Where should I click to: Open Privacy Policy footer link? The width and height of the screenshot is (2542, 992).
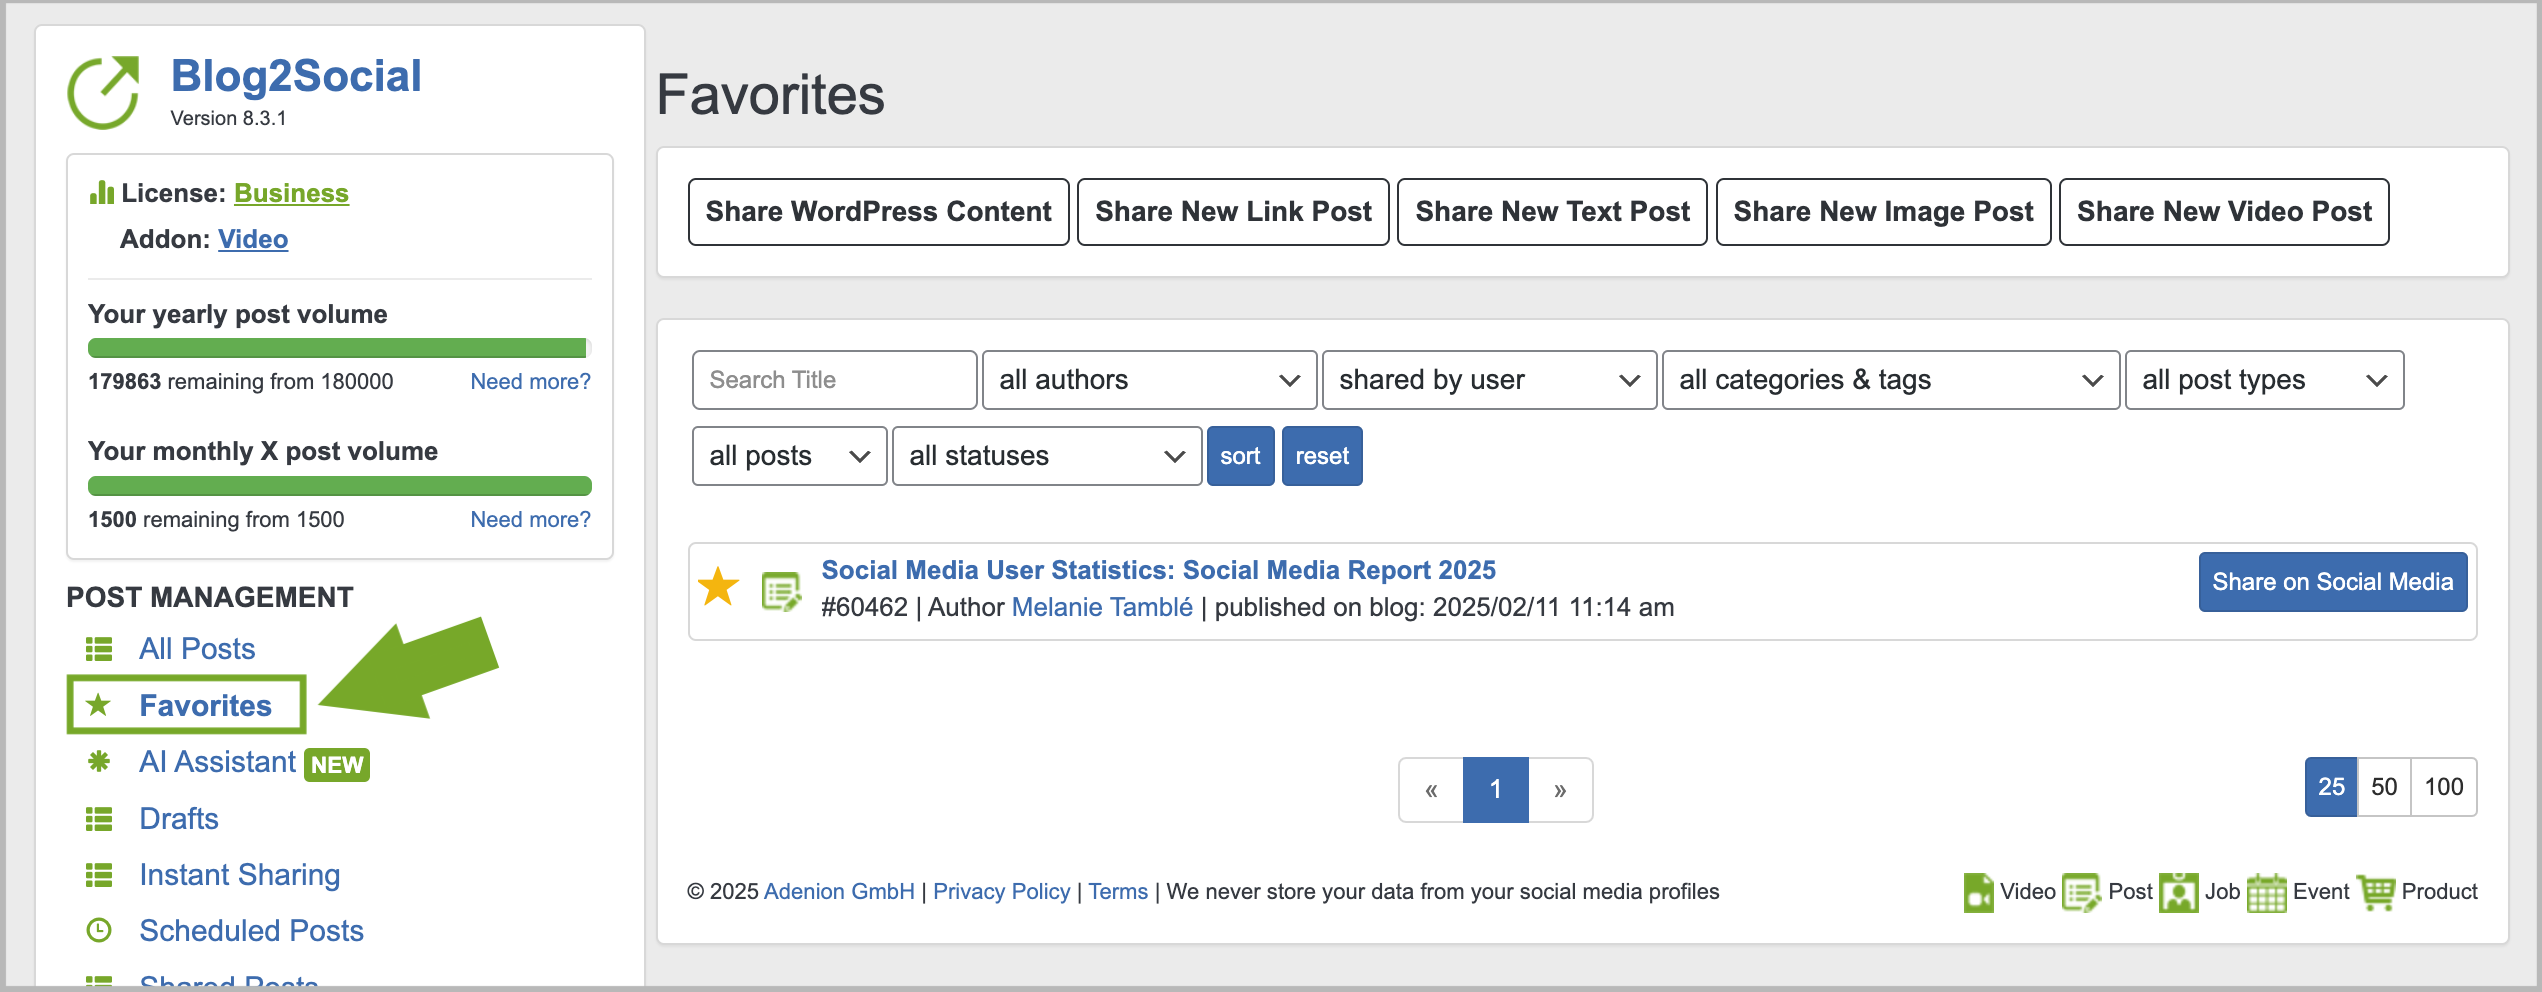coord(1001,891)
